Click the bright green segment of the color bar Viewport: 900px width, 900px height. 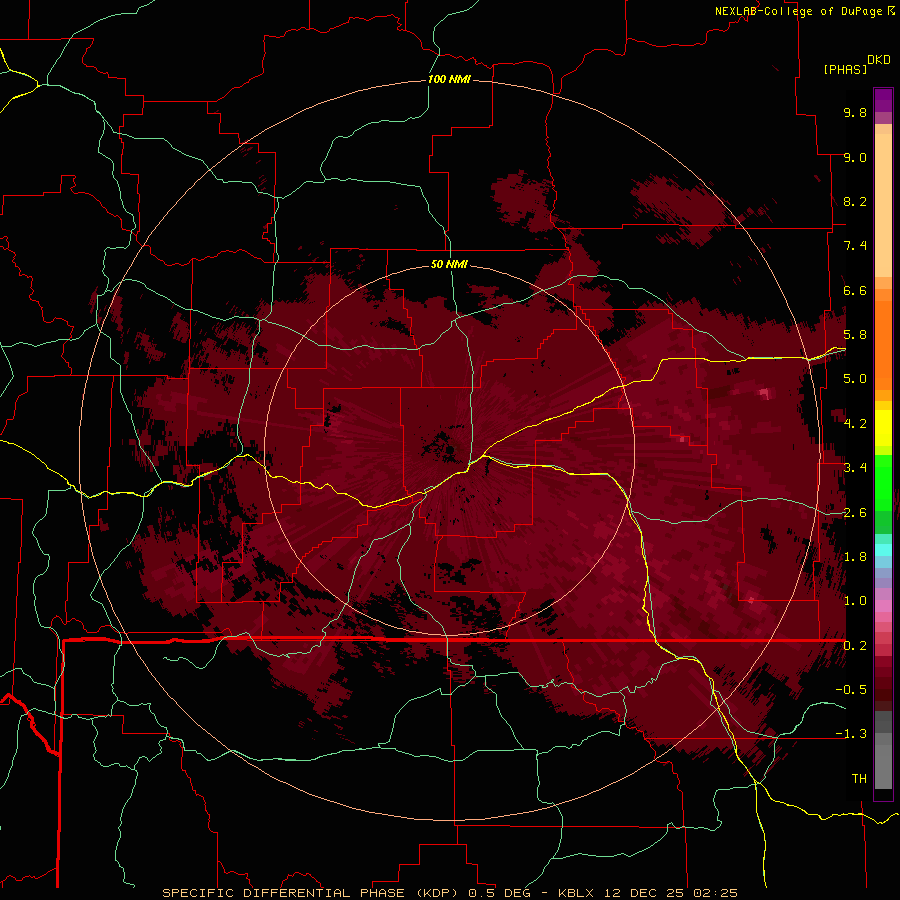[x=883, y=482]
